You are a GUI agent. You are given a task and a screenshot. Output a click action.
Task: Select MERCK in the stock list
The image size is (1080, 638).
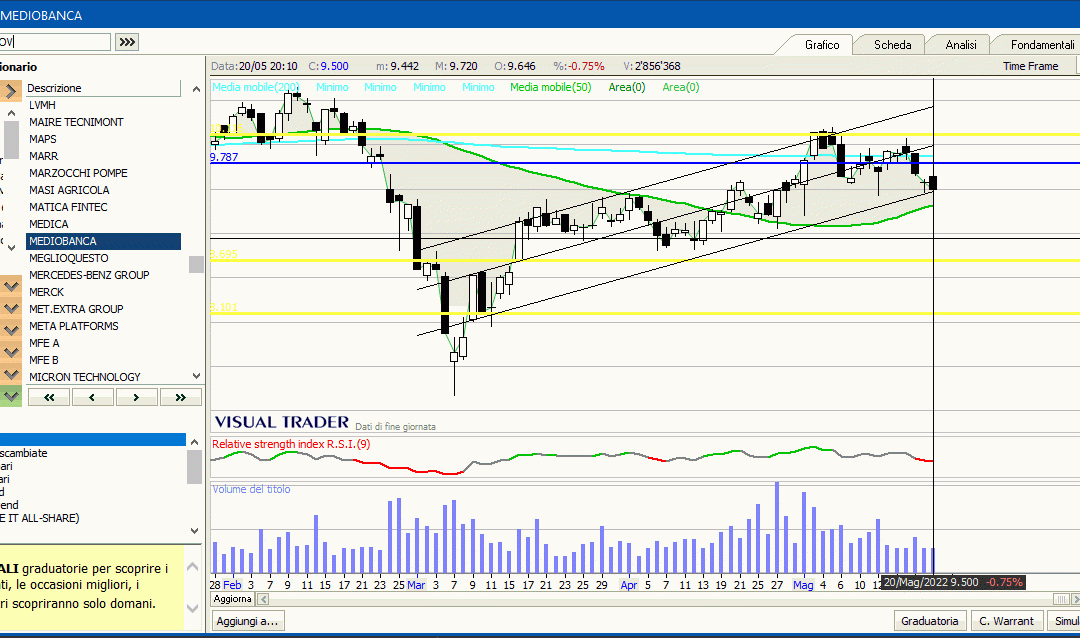click(103, 292)
